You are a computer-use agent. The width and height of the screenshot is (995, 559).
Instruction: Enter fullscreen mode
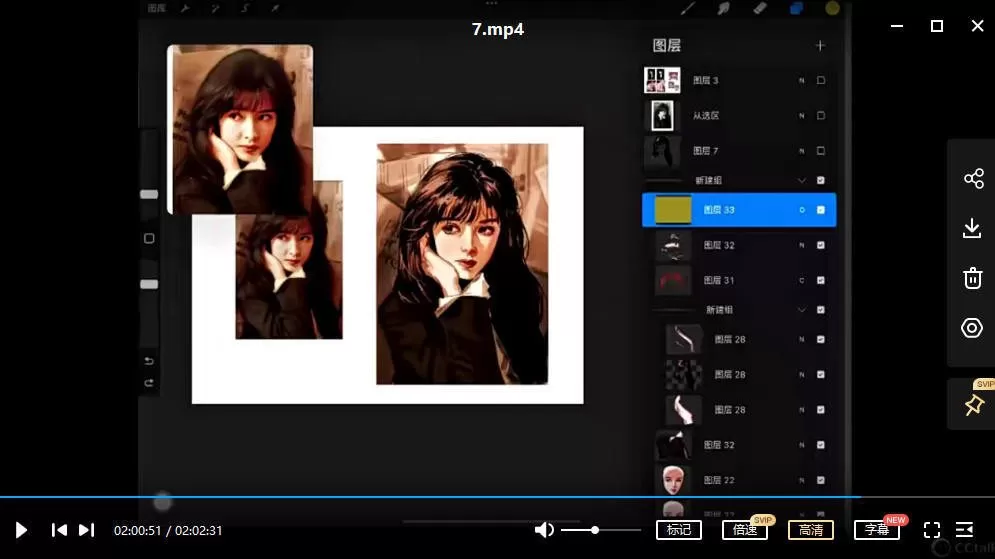[x=931, y=530]
